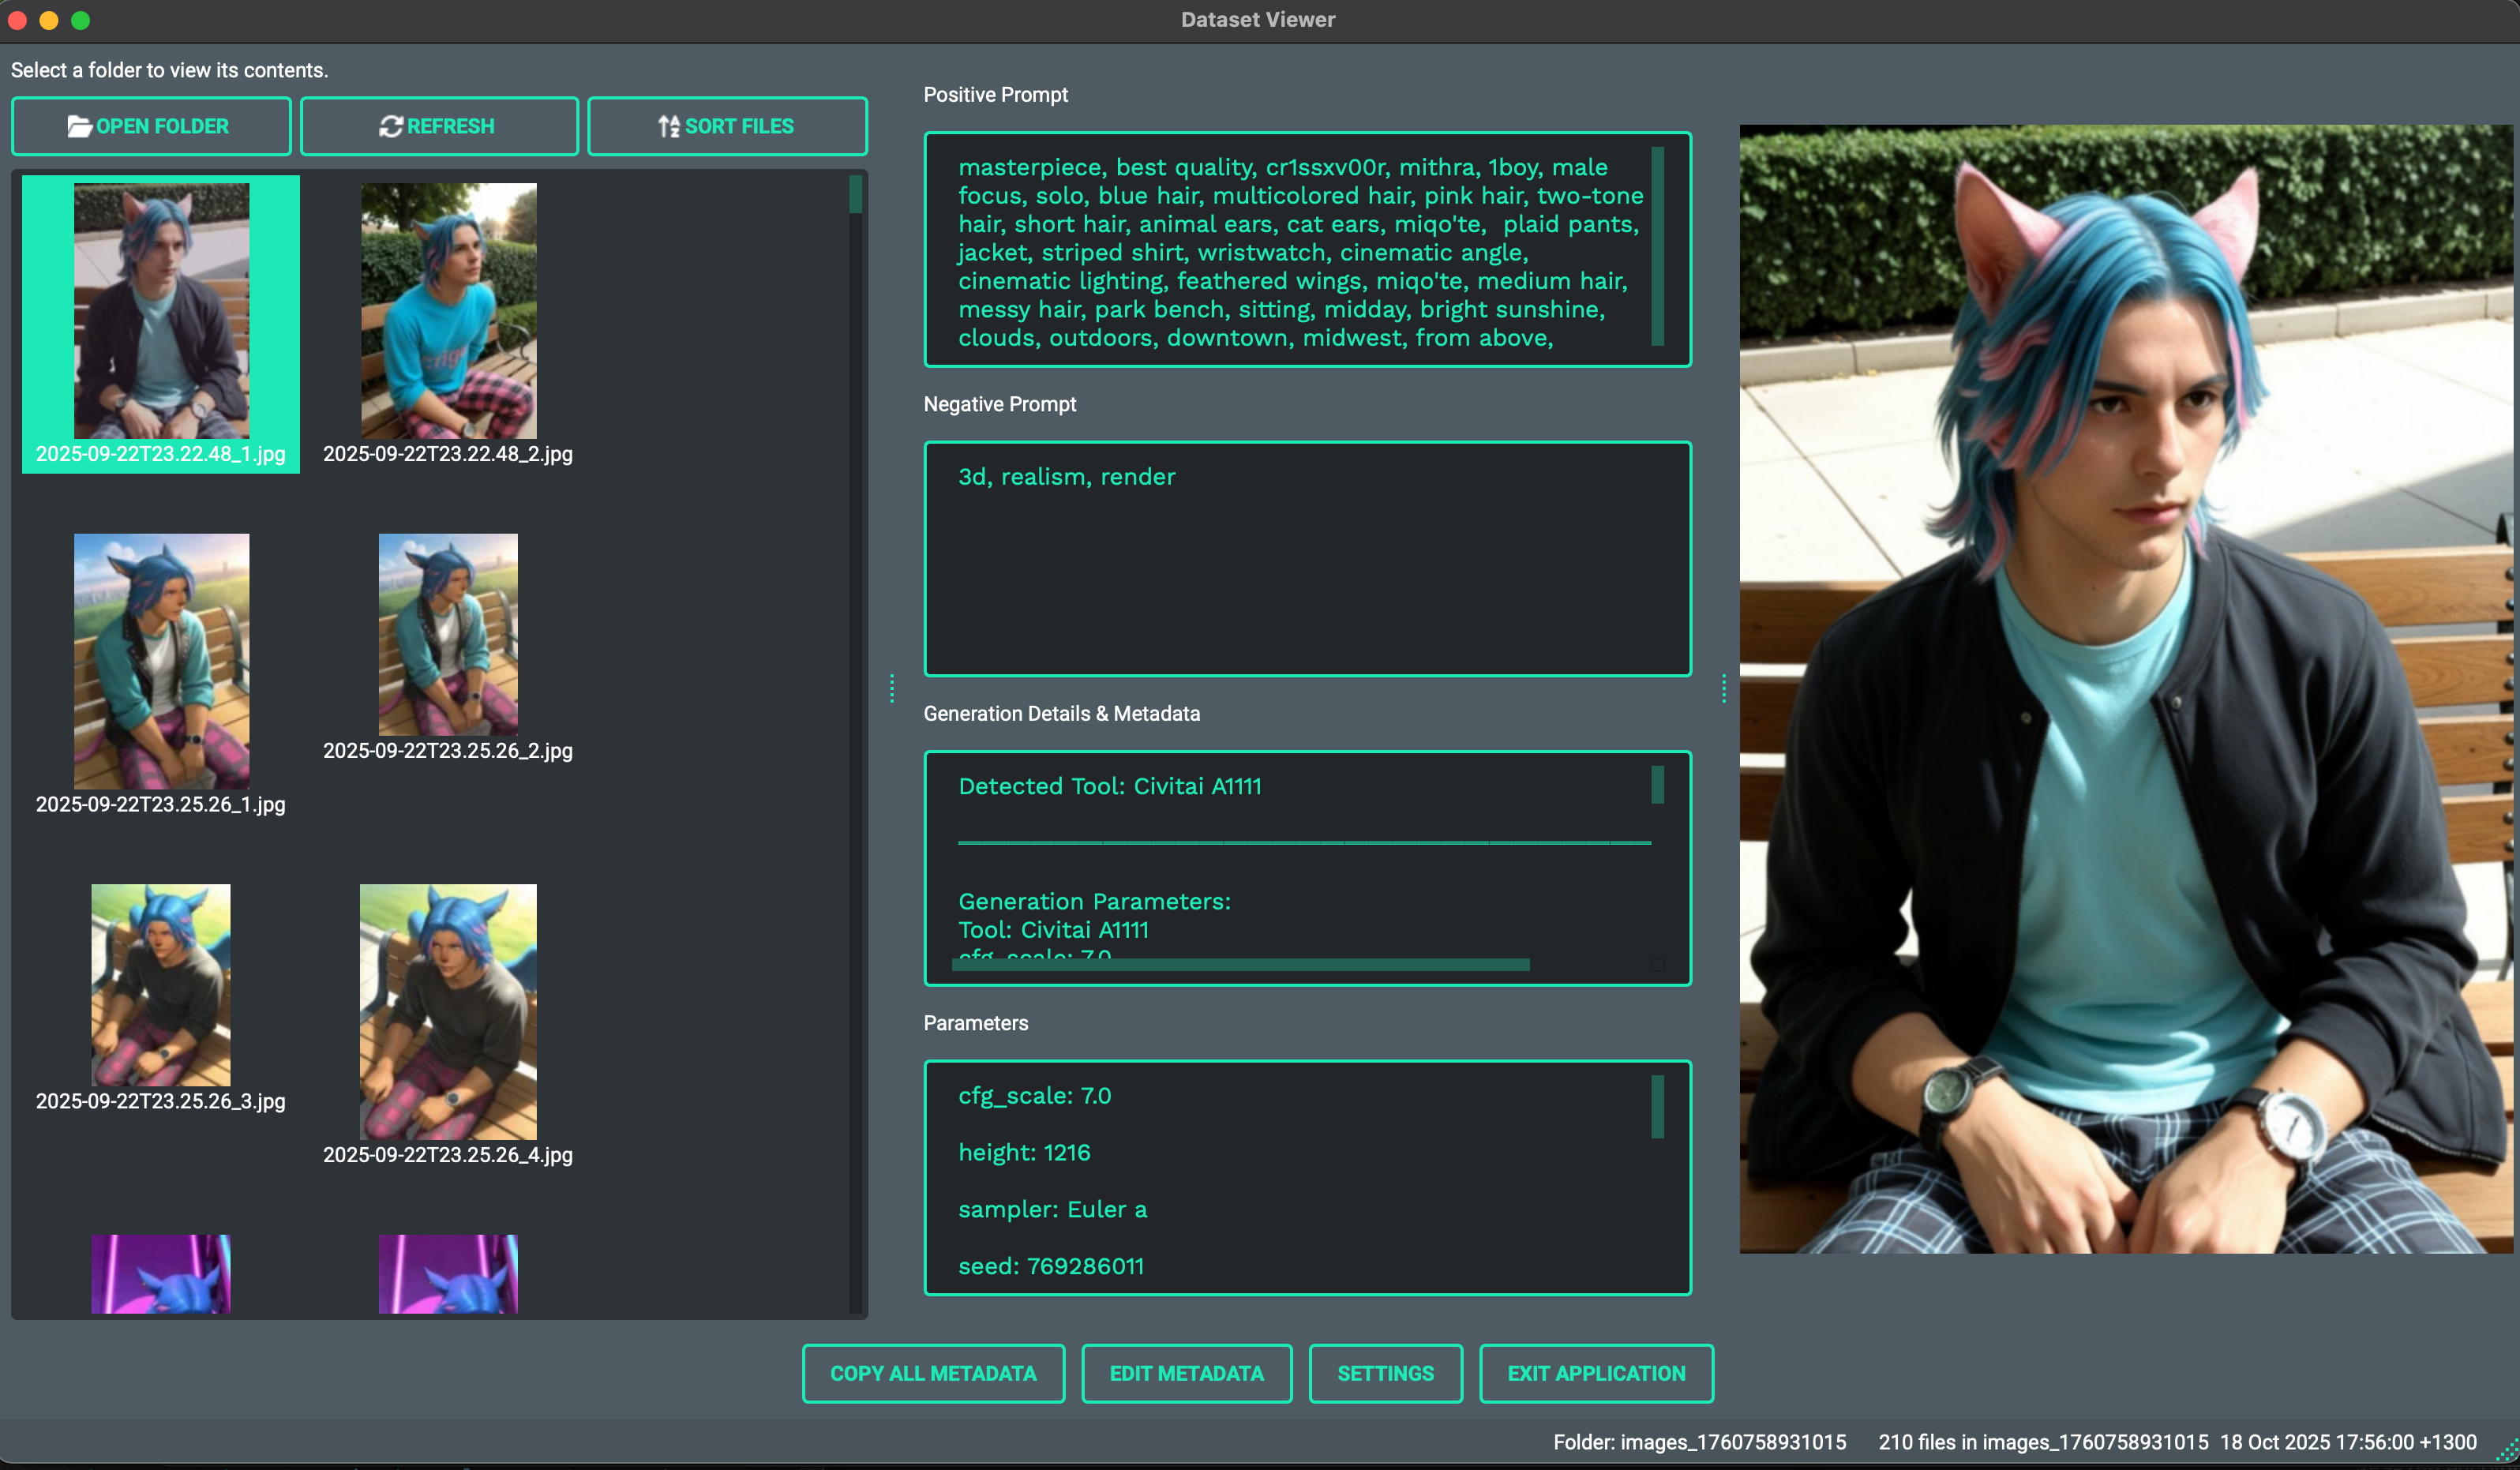Select thumbnail 2025-09-22T23.25.26_1.jpg
Screen dimensions: 2520x1470
(x=161, y=661)
